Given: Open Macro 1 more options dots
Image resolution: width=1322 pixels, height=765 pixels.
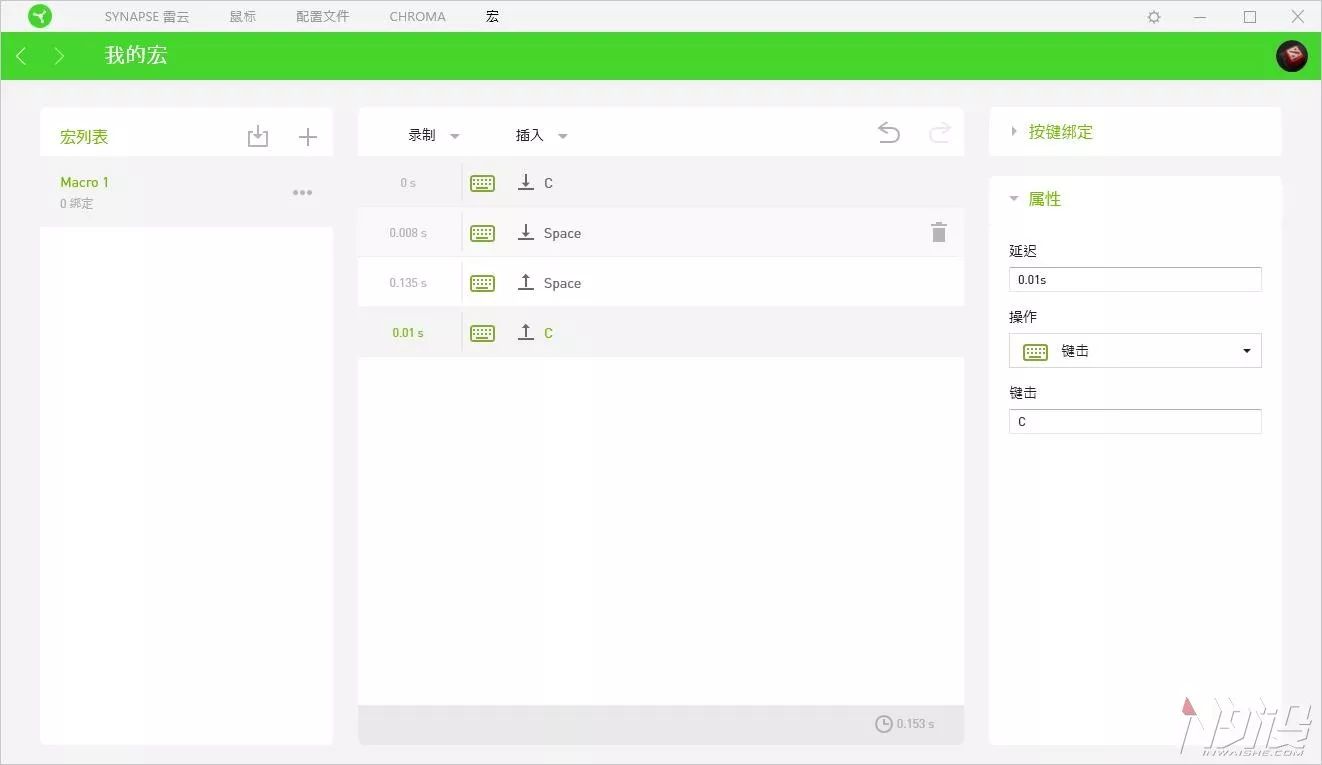Looking at the screenshot, I should tap(302, 193).
